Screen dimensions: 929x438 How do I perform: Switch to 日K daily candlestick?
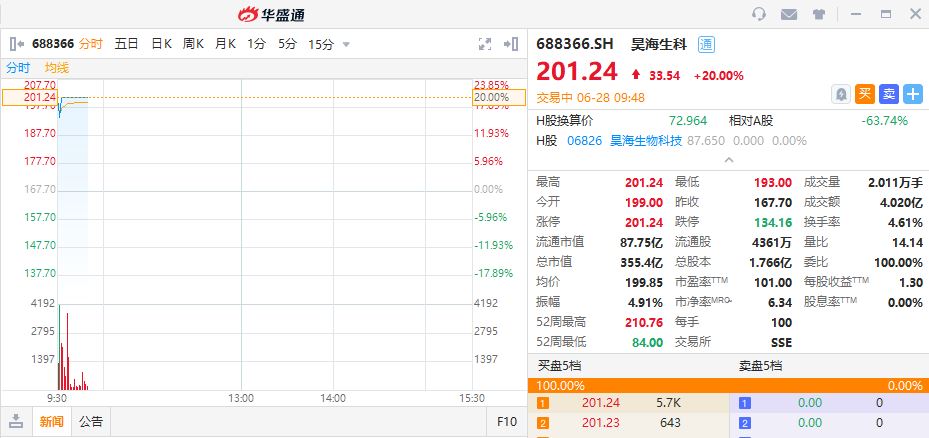coord(161,44)
